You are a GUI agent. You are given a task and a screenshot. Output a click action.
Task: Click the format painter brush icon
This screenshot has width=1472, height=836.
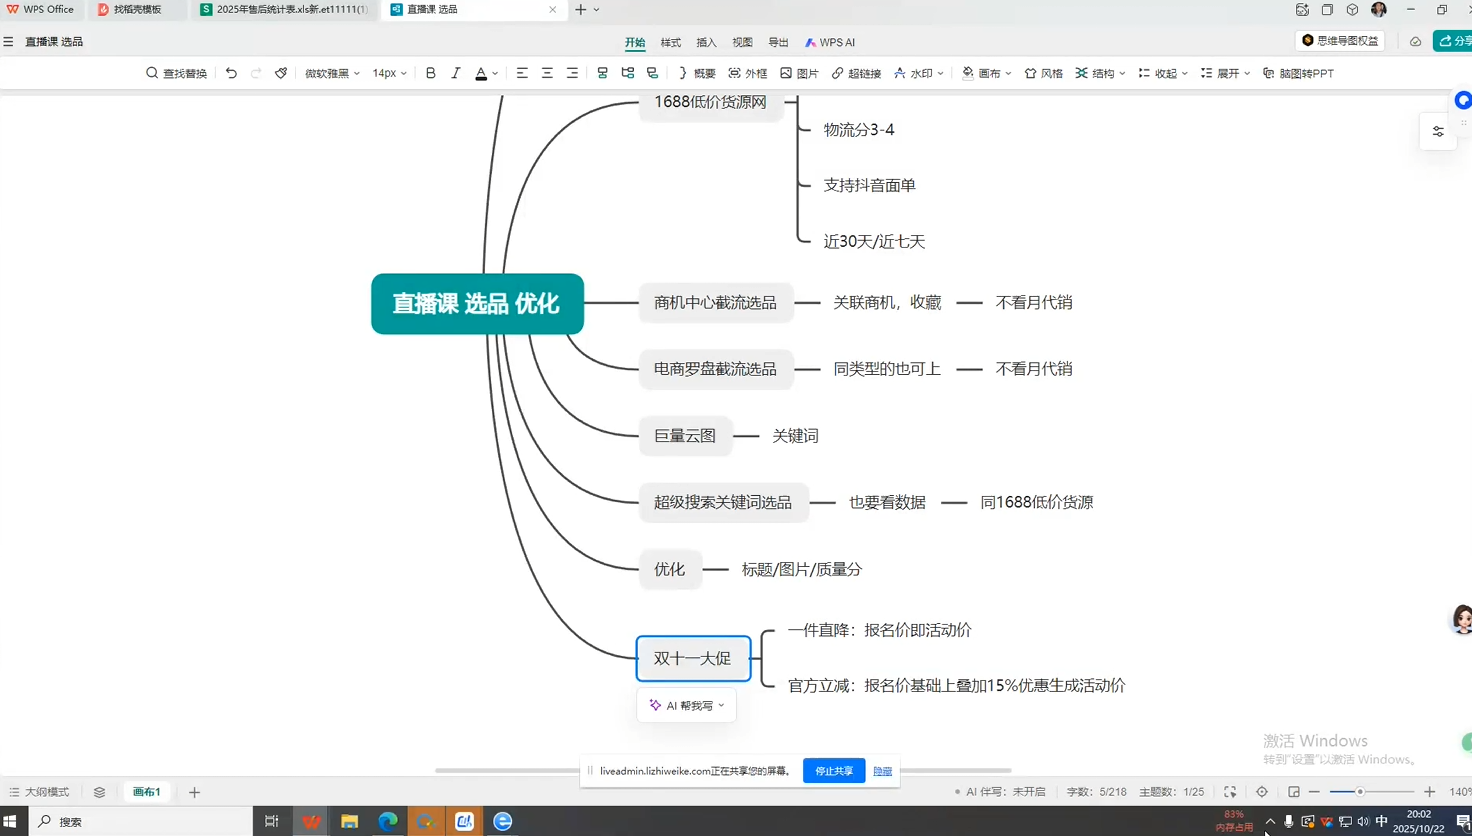281,73
